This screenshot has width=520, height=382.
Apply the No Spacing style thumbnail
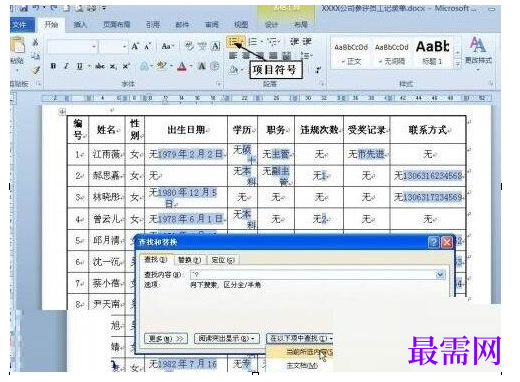click(x=392, y=53)
